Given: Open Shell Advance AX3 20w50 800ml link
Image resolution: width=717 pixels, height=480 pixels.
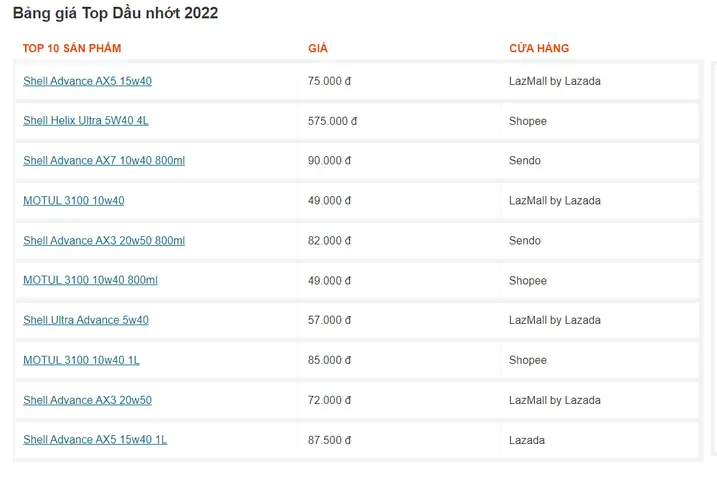Looking at the screenshot, I should click(x=104, y=241).
